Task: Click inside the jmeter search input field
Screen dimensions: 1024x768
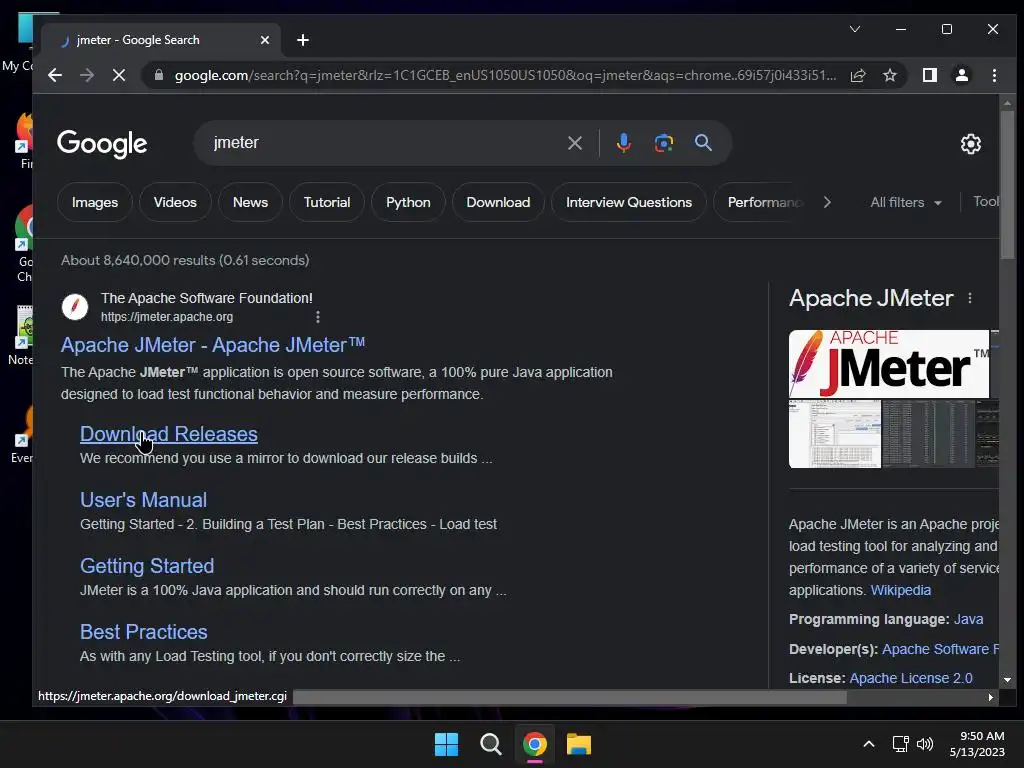Action: [x=385, y=143]
